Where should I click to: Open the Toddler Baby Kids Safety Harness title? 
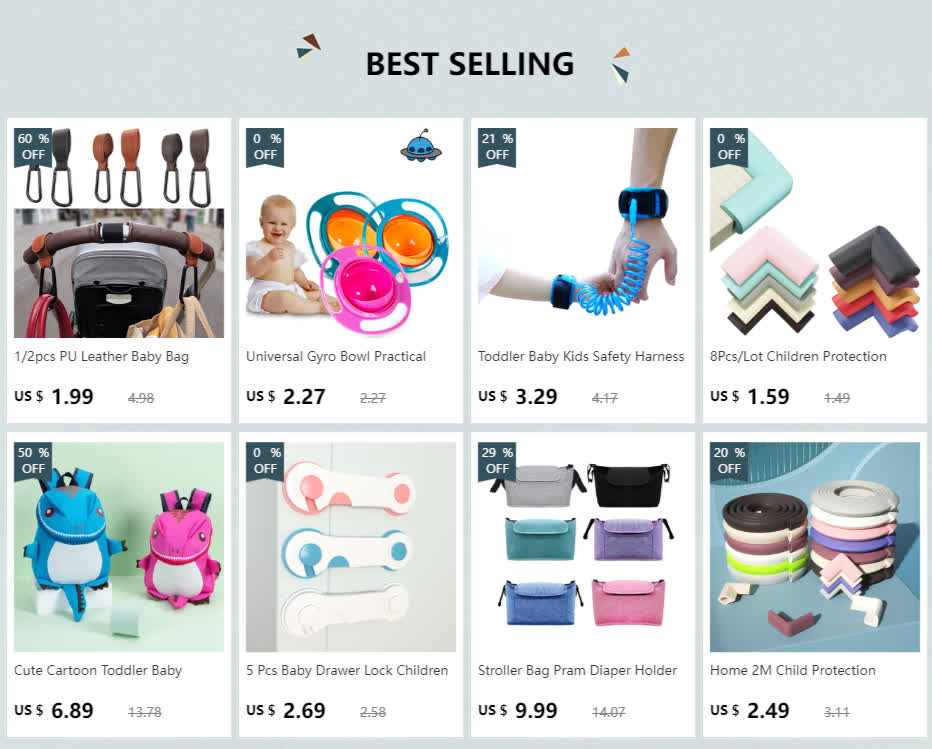(581, 356)
